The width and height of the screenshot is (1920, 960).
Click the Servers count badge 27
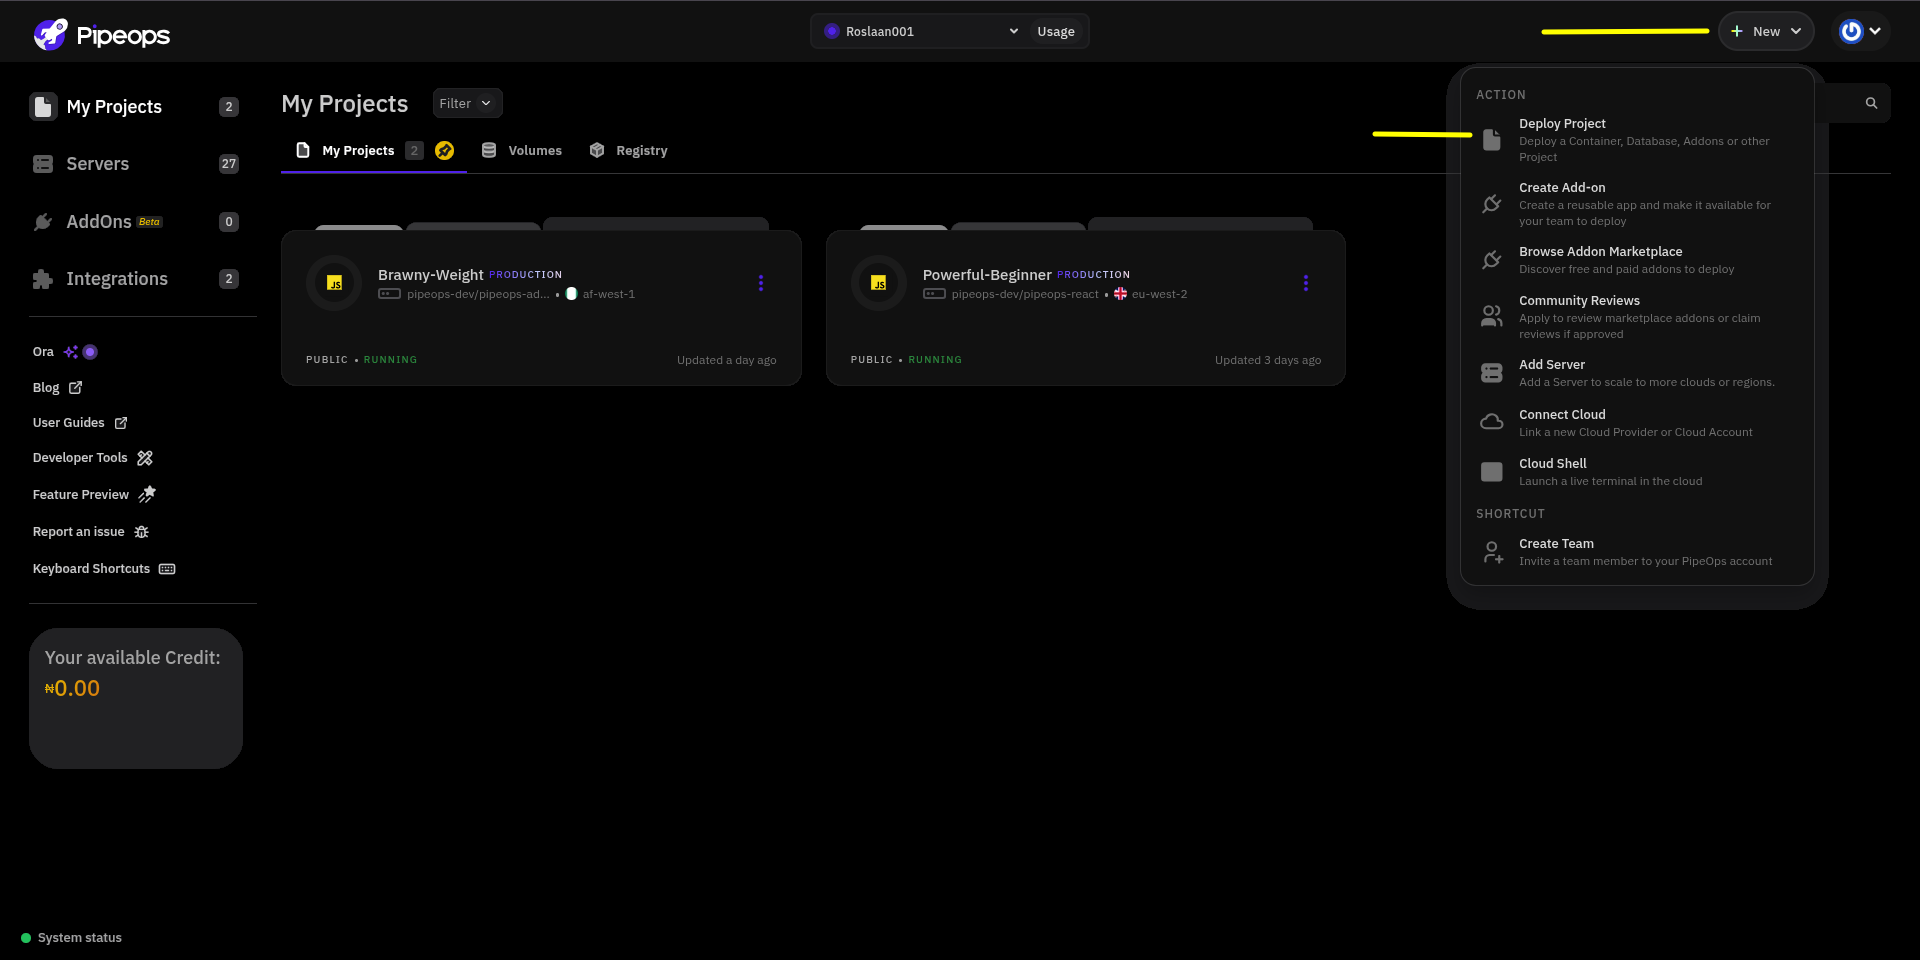coord(229,164)
